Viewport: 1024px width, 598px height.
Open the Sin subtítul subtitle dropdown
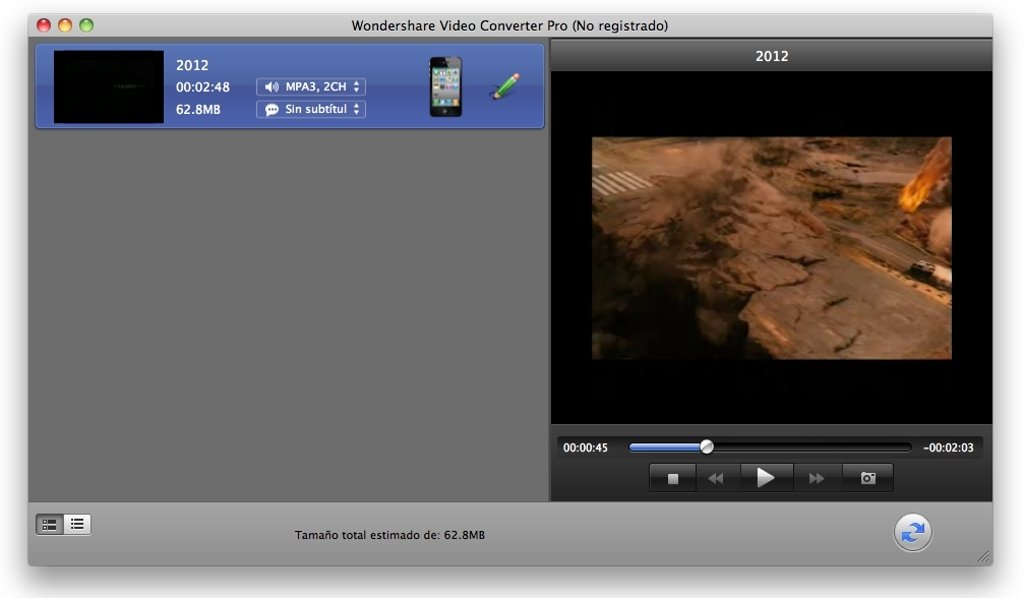coord(311,109)
